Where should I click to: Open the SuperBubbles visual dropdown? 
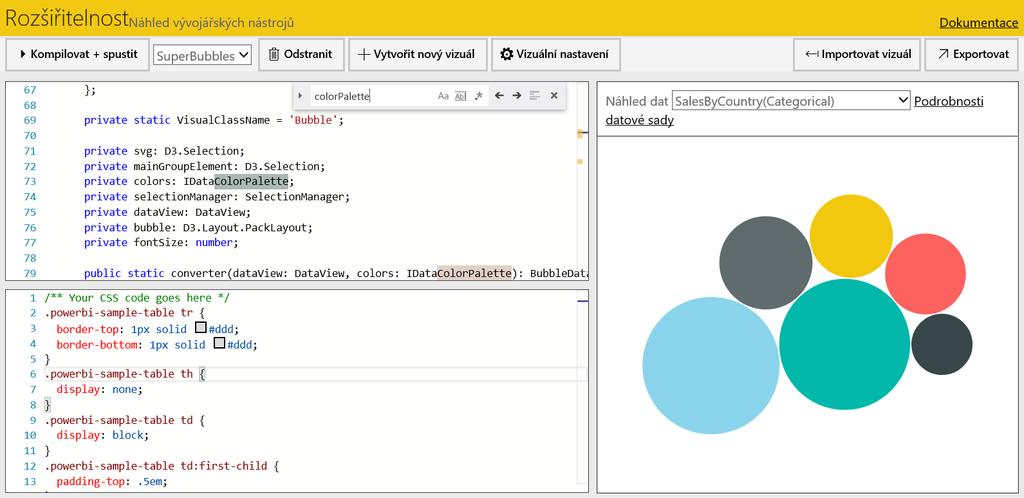pos(202,55)
